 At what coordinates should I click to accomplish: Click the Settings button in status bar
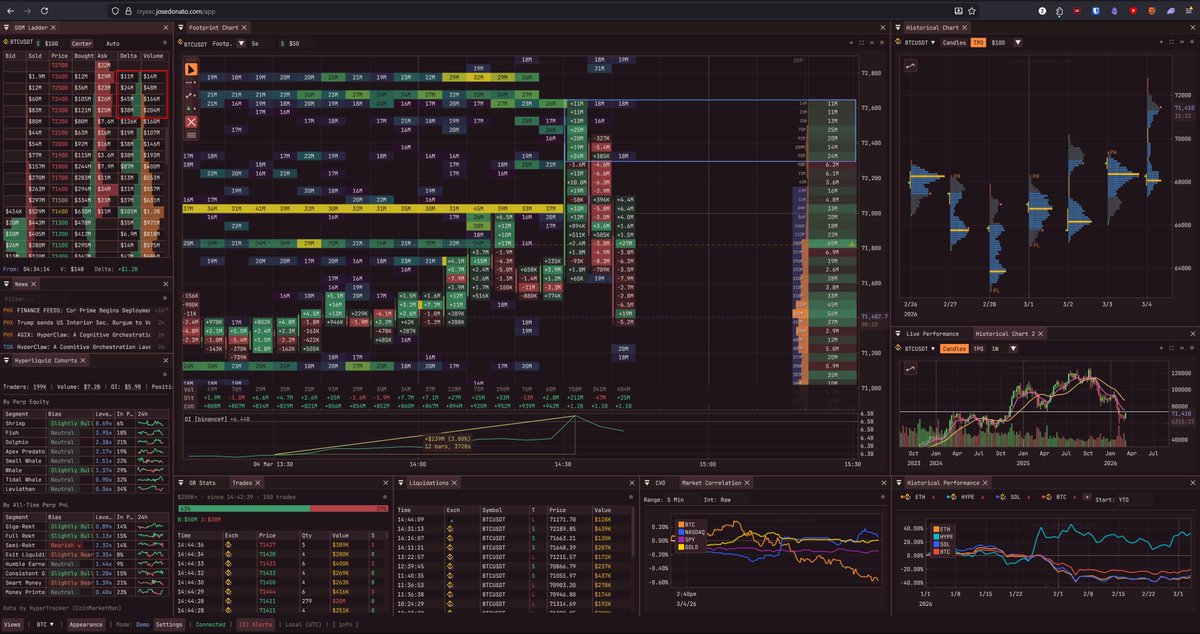(169, 624)
